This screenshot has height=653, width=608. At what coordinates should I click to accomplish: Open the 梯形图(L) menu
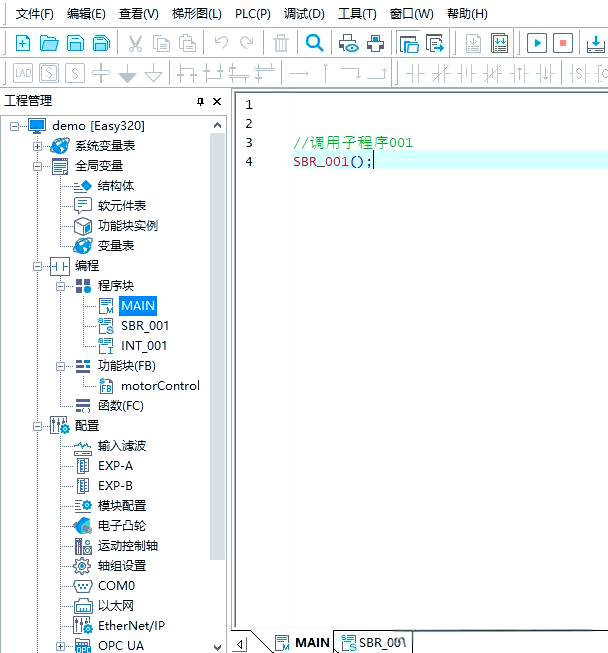click(197, 14)
